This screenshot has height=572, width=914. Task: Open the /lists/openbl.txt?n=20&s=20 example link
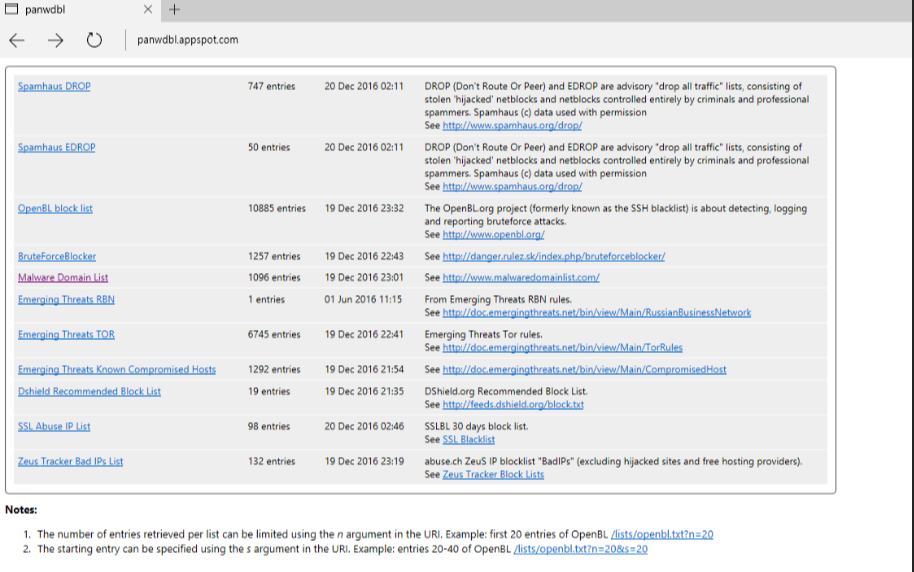tap(581, 549)
